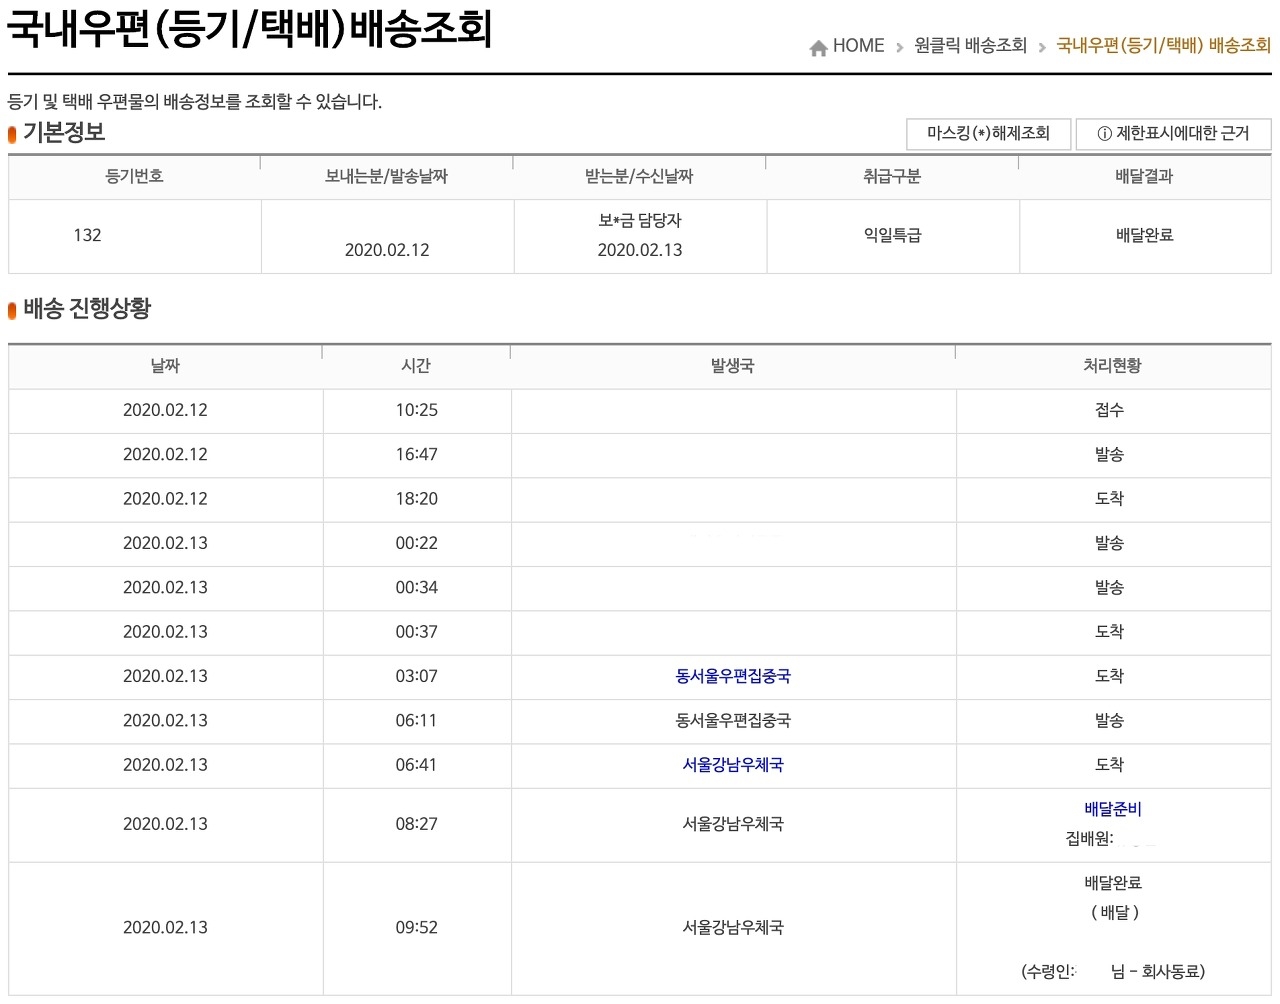Select the 익일특급 handling type cell
The height and width of the screenshot is (1004, 1280).
coord(892,235)
